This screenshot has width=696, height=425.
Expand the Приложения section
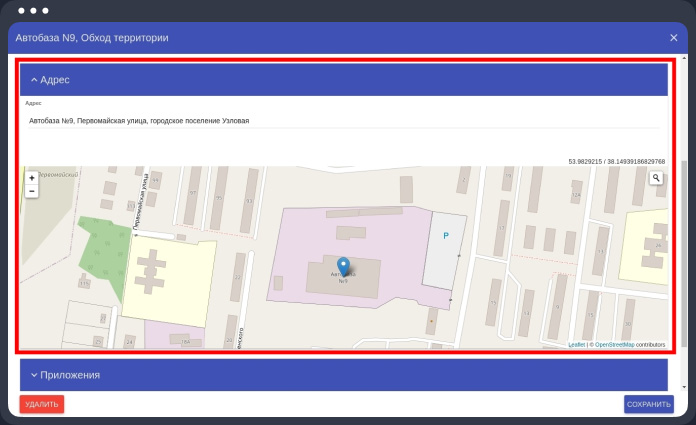pyautogui.click(x=344, y=375)
